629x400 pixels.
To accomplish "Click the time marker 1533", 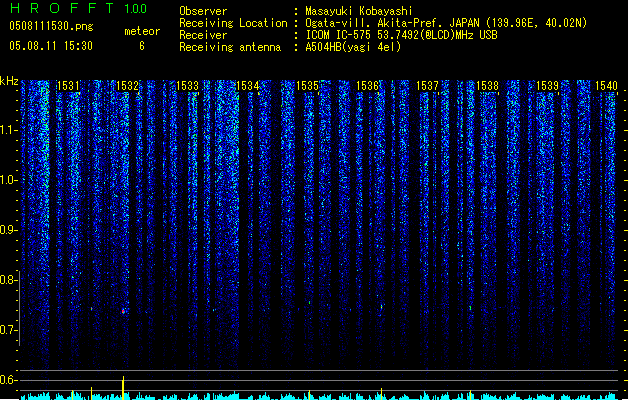I will point(187,86).
